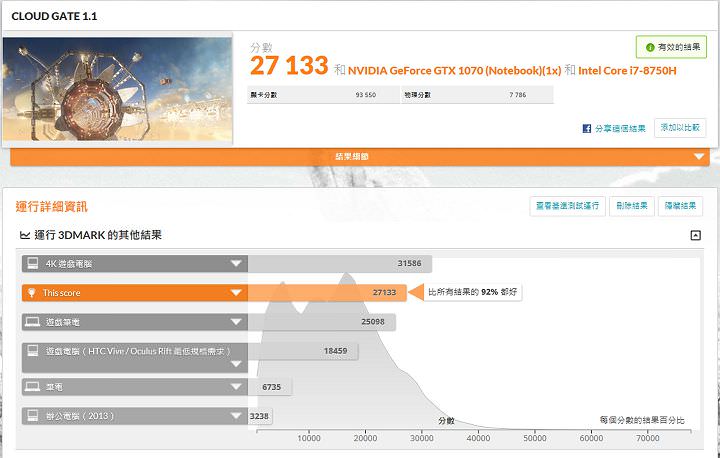
Task: Open the This score dropdown arrow
Action: pyautogui.click(x=236, y=293)
